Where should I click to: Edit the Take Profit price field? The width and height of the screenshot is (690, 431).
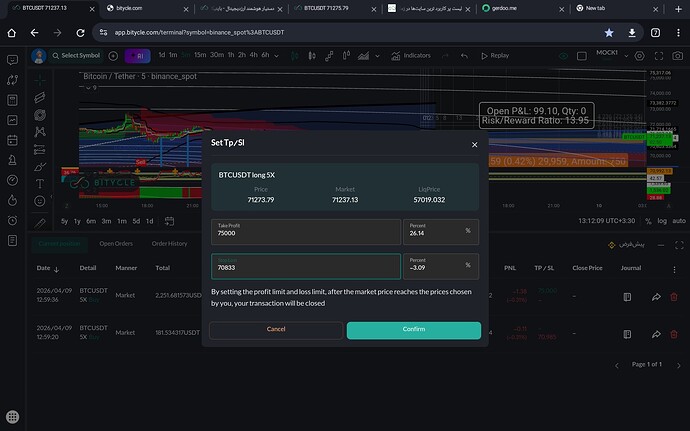click(306, 232)
